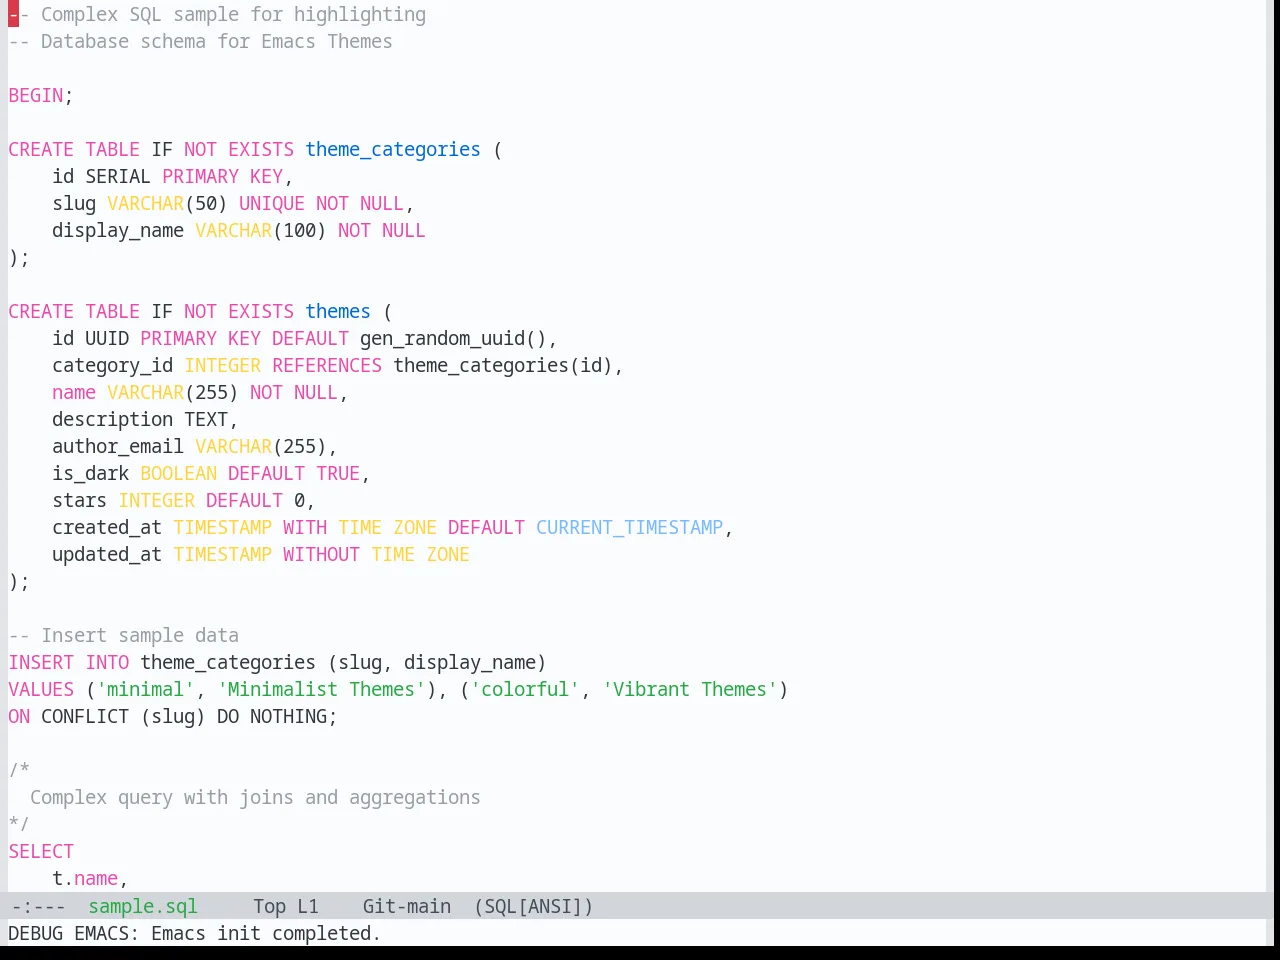Click the WITHOUT keyword on the updated_at line

click(321, 554)
